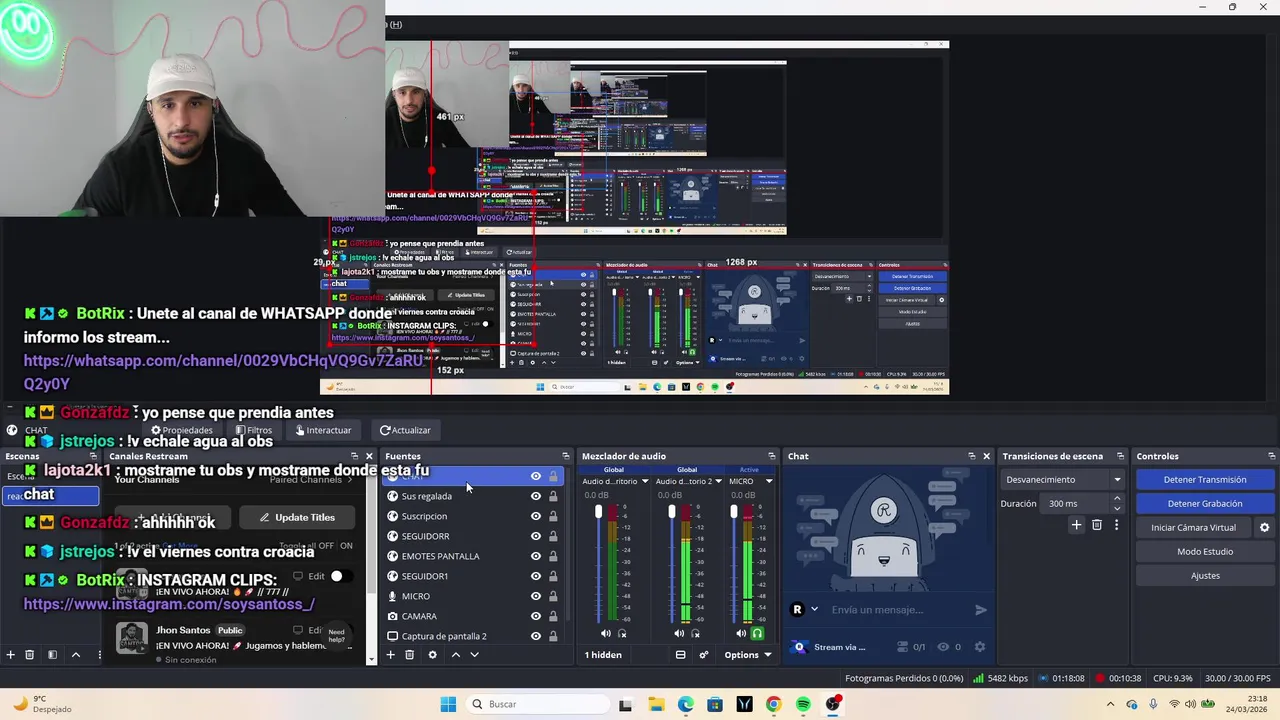Expand MICRO channel dropdown arrow

pos(768,481)
